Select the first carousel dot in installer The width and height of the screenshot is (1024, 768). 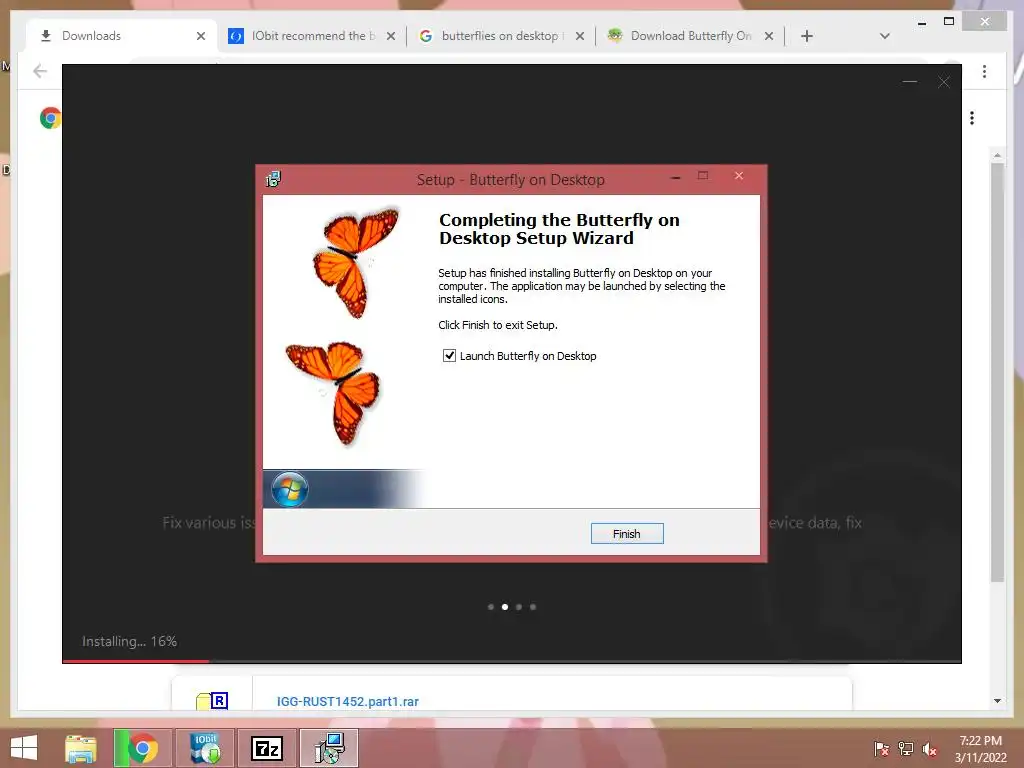(x=491, y=607)
